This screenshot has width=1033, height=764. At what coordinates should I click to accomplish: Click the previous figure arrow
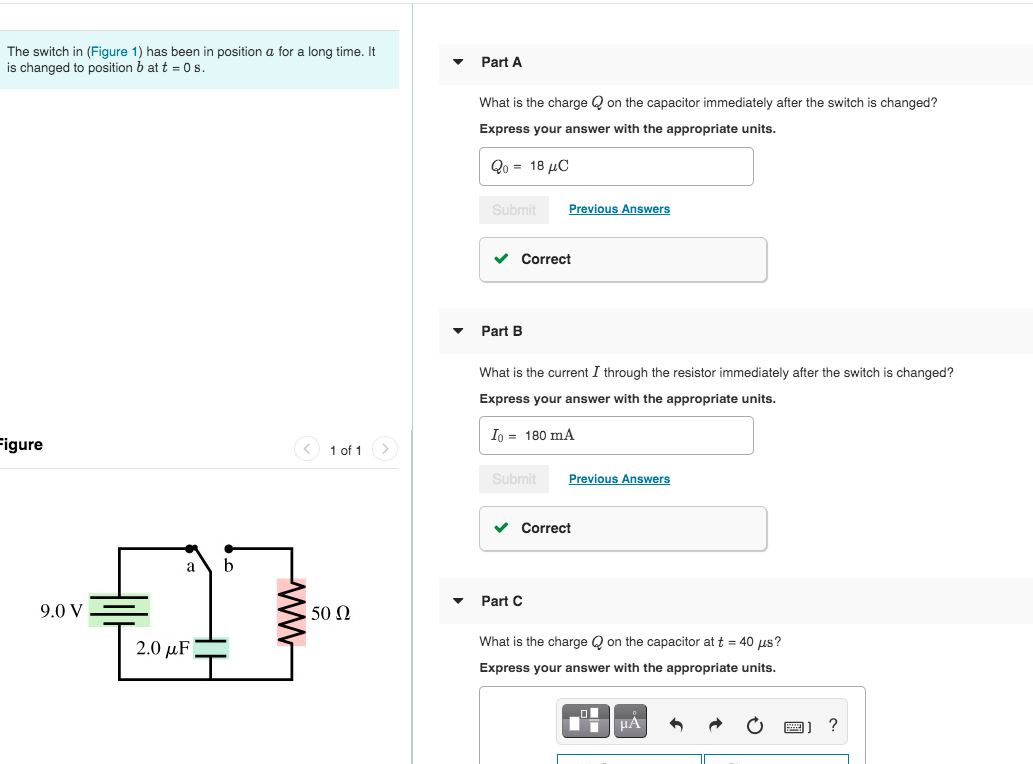(x=307, y=449)
